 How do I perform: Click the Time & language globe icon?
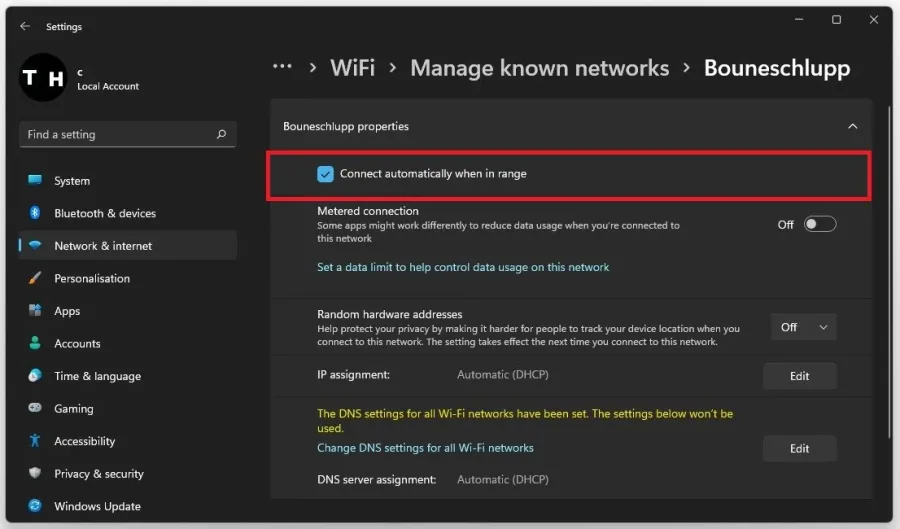pyautogui.click(x=35, y=375)
